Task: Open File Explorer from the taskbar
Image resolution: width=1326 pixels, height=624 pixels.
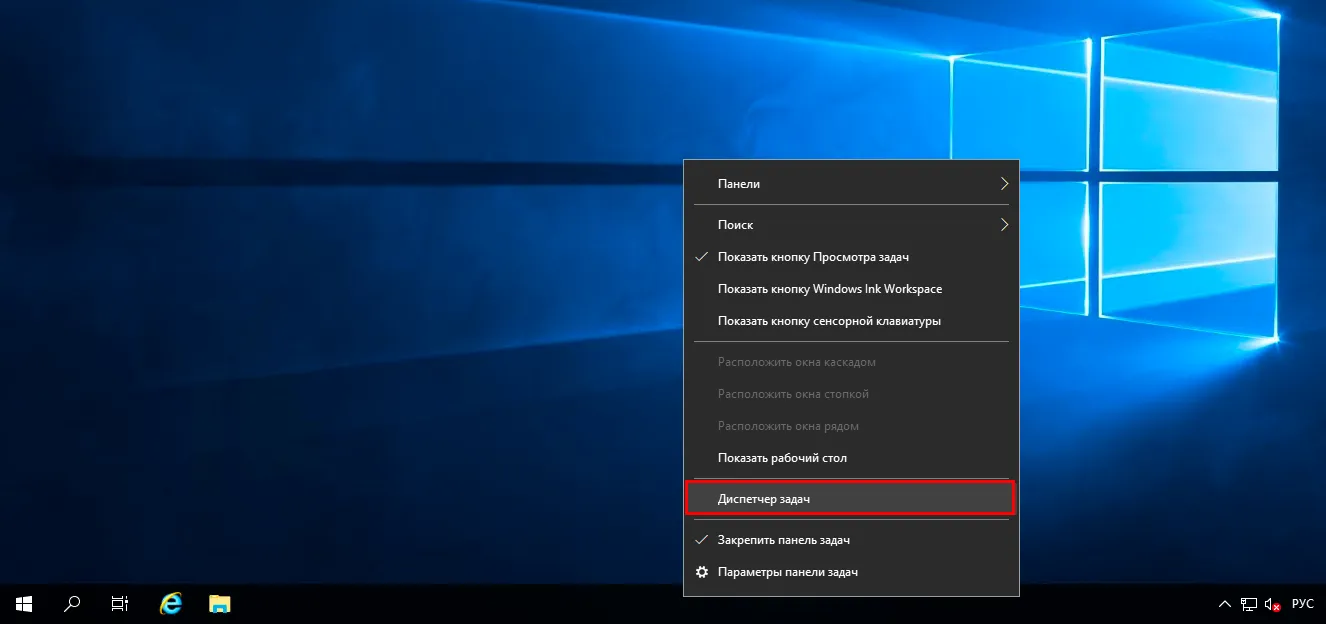Action: pos(220,604)
